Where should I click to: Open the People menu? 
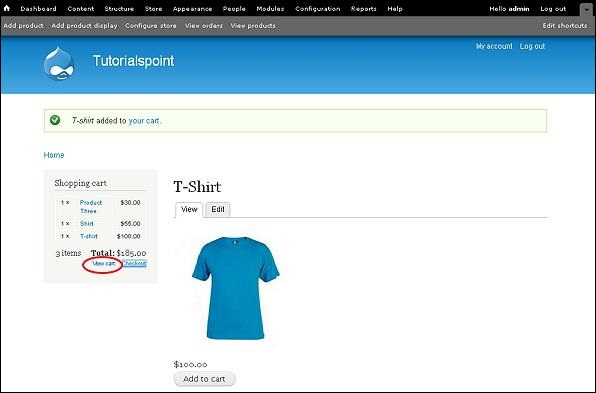click(x=234, y=8)
